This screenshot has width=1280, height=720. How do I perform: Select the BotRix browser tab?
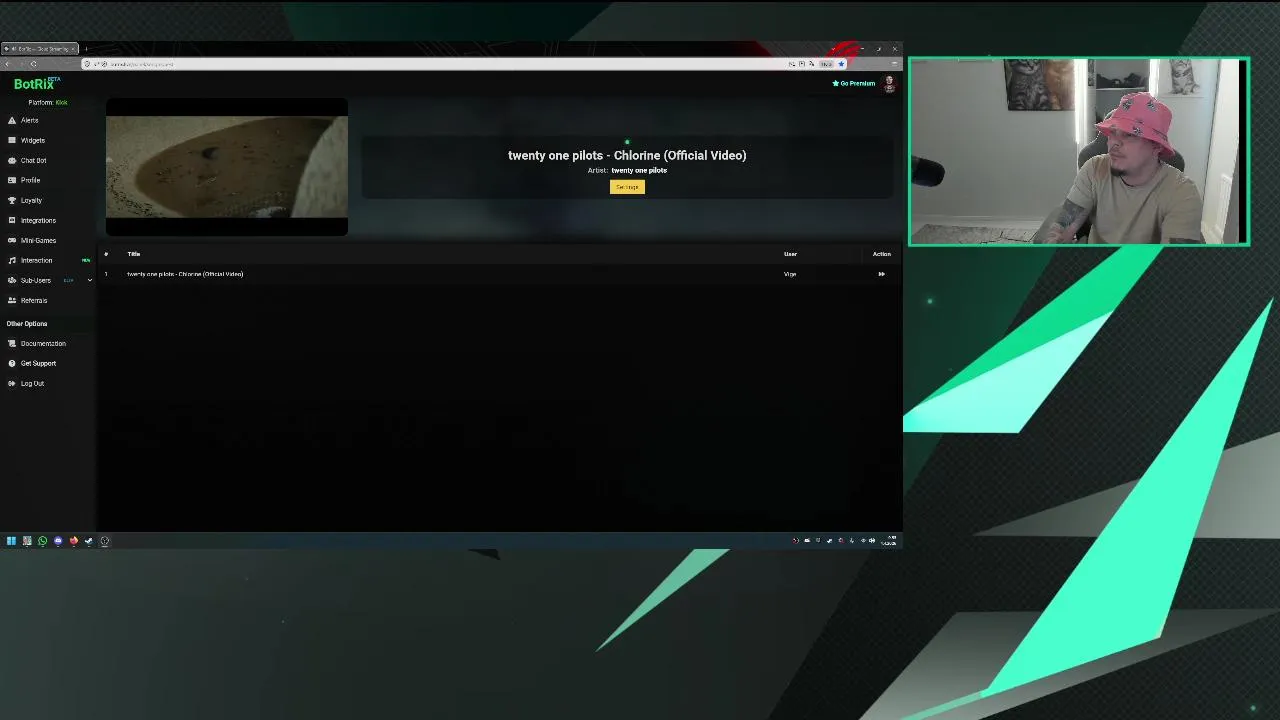click(x=40, y=49)
